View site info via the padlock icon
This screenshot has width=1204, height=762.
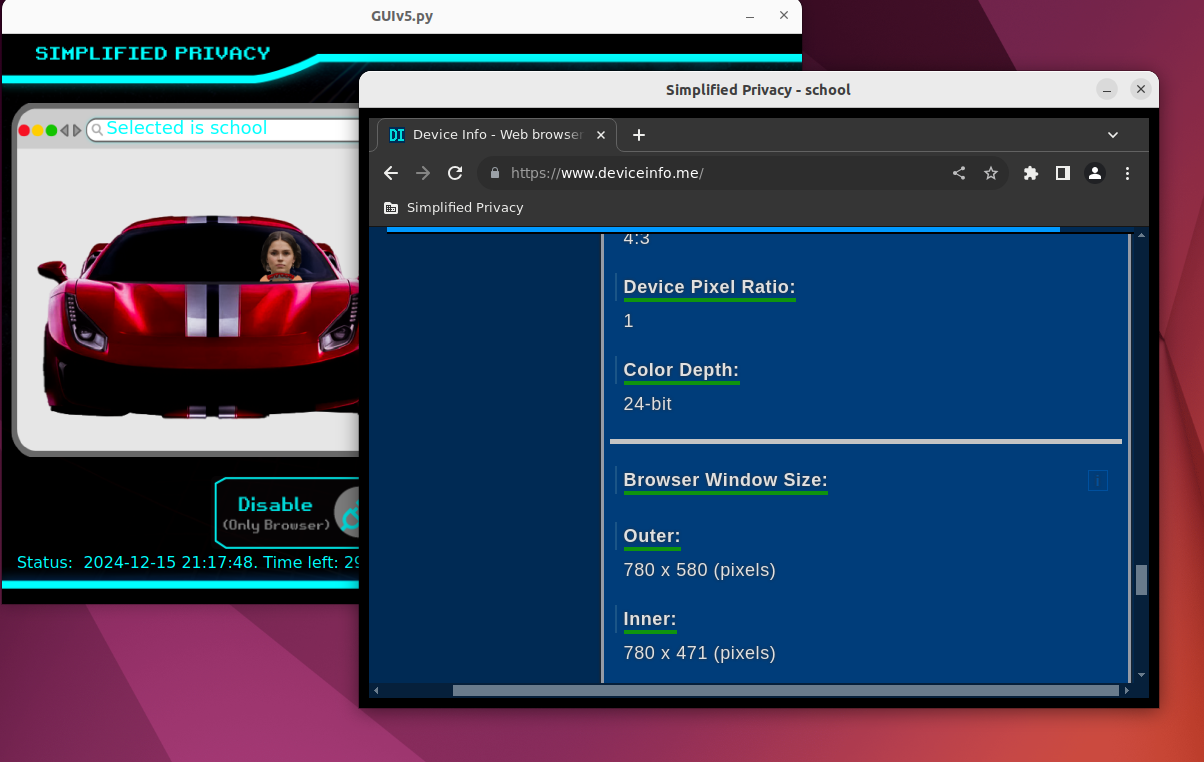point(494,173)
